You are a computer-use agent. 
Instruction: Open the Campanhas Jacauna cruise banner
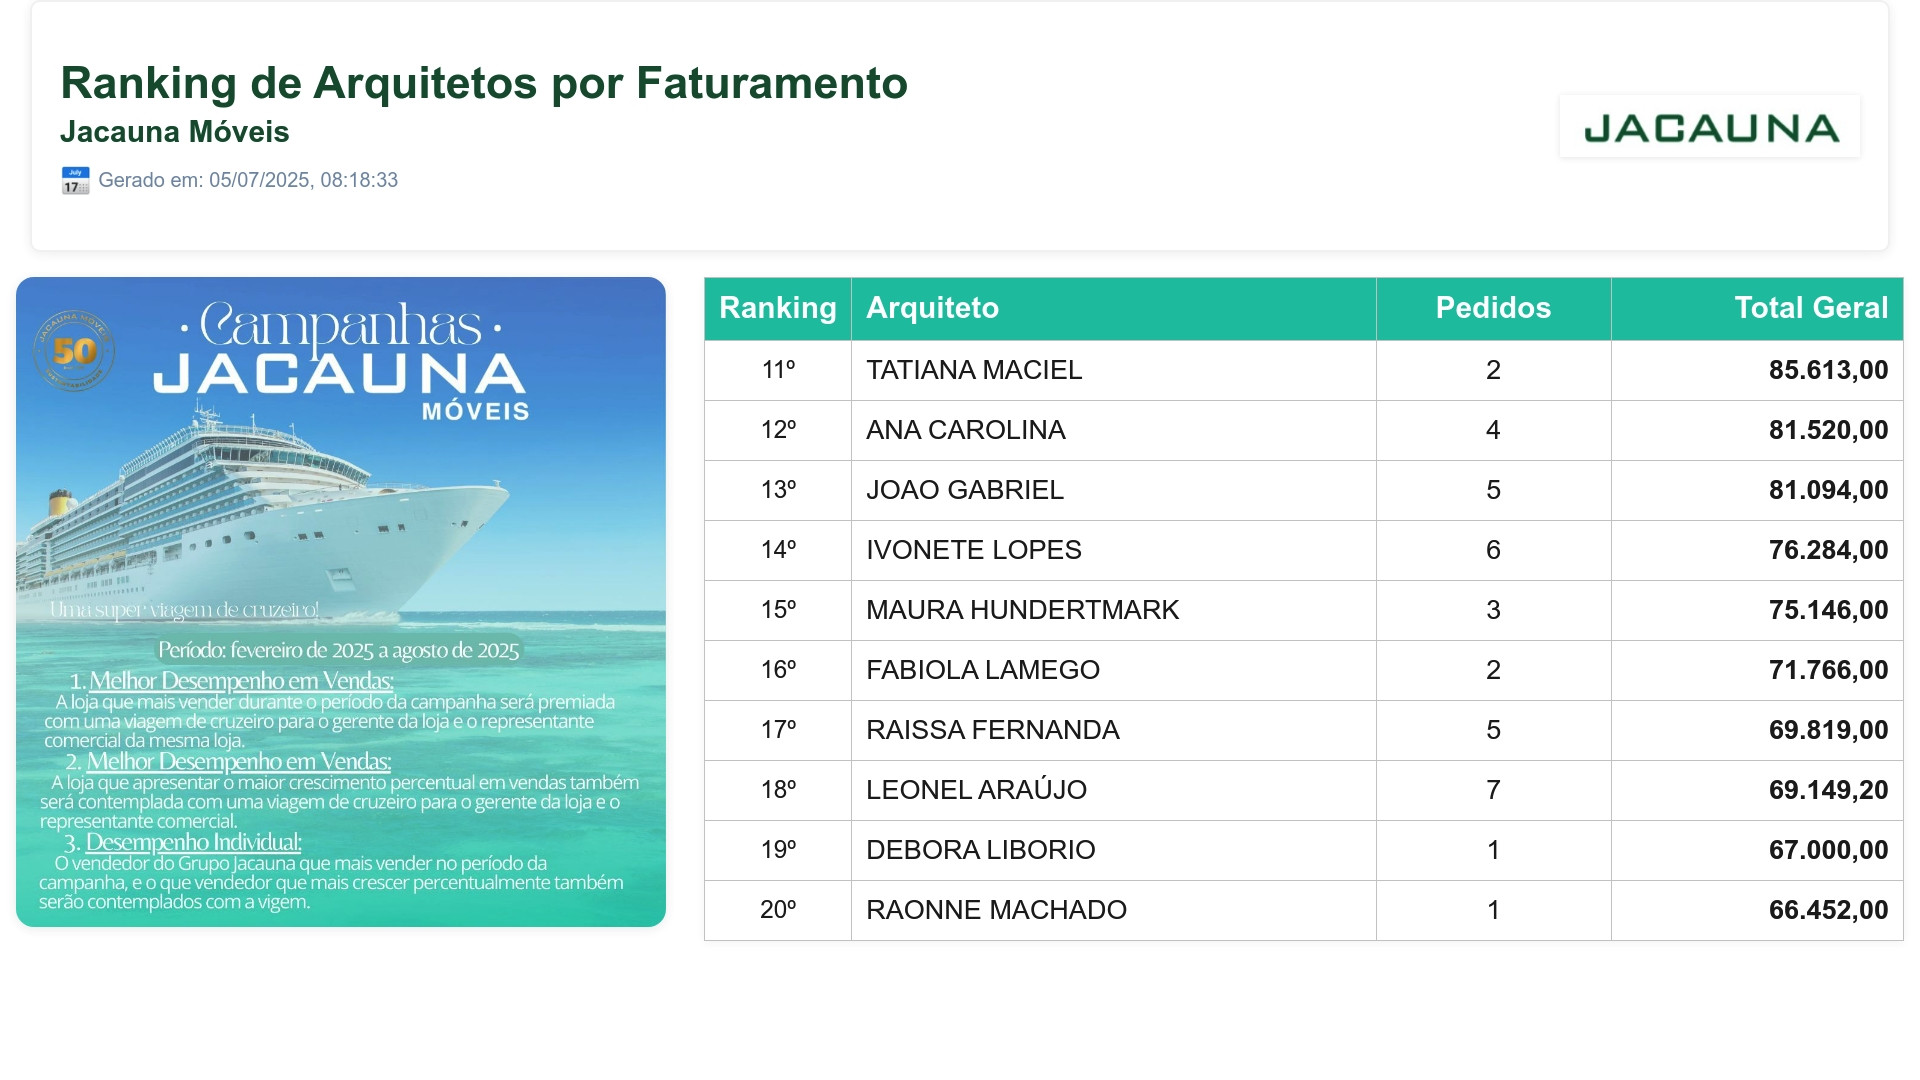pyautogui.click(x=341, y=602)
